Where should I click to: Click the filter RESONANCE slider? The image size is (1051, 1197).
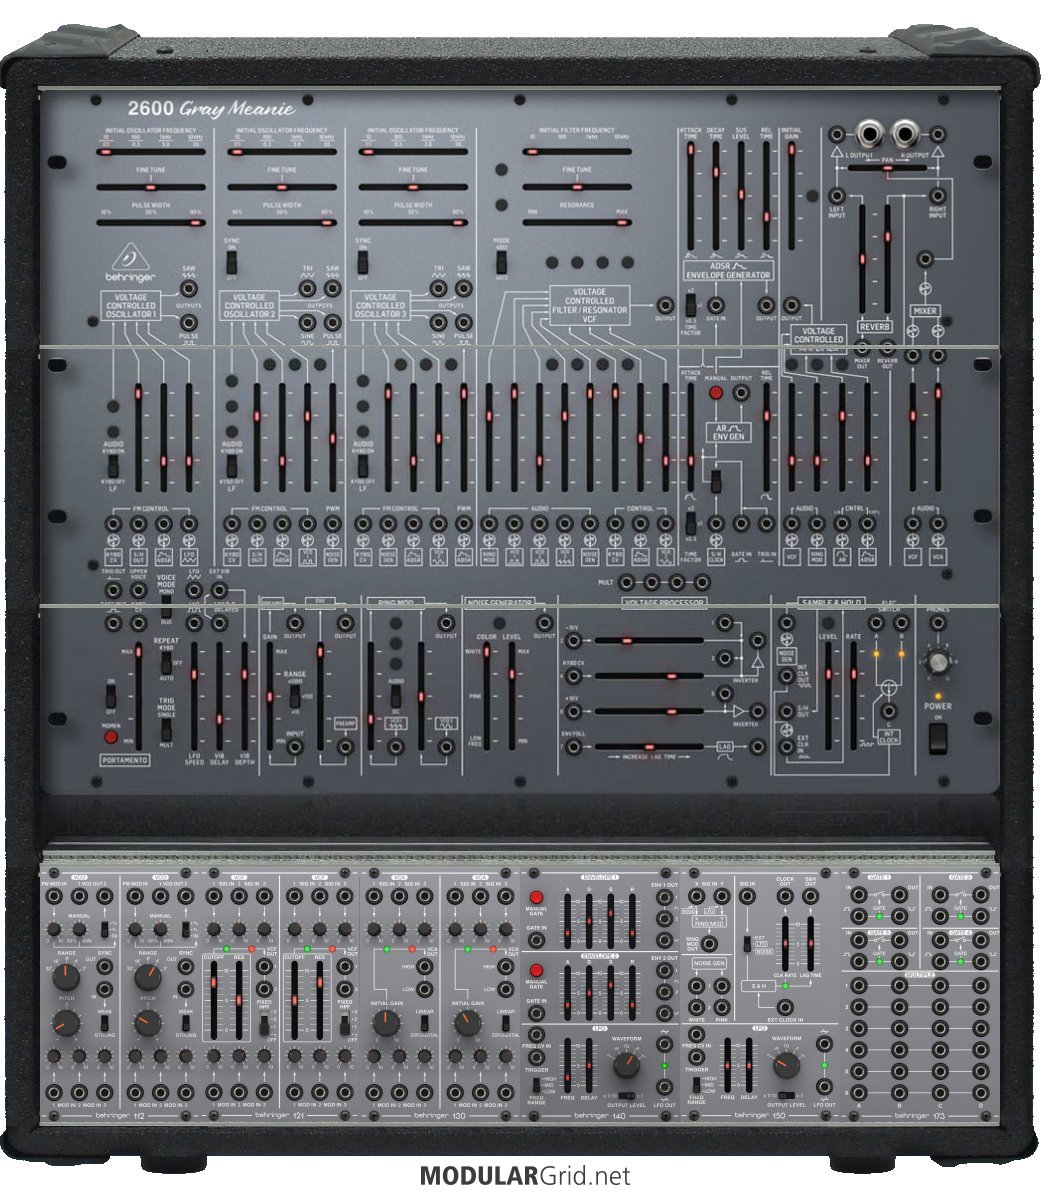click(x=577, y=223)
